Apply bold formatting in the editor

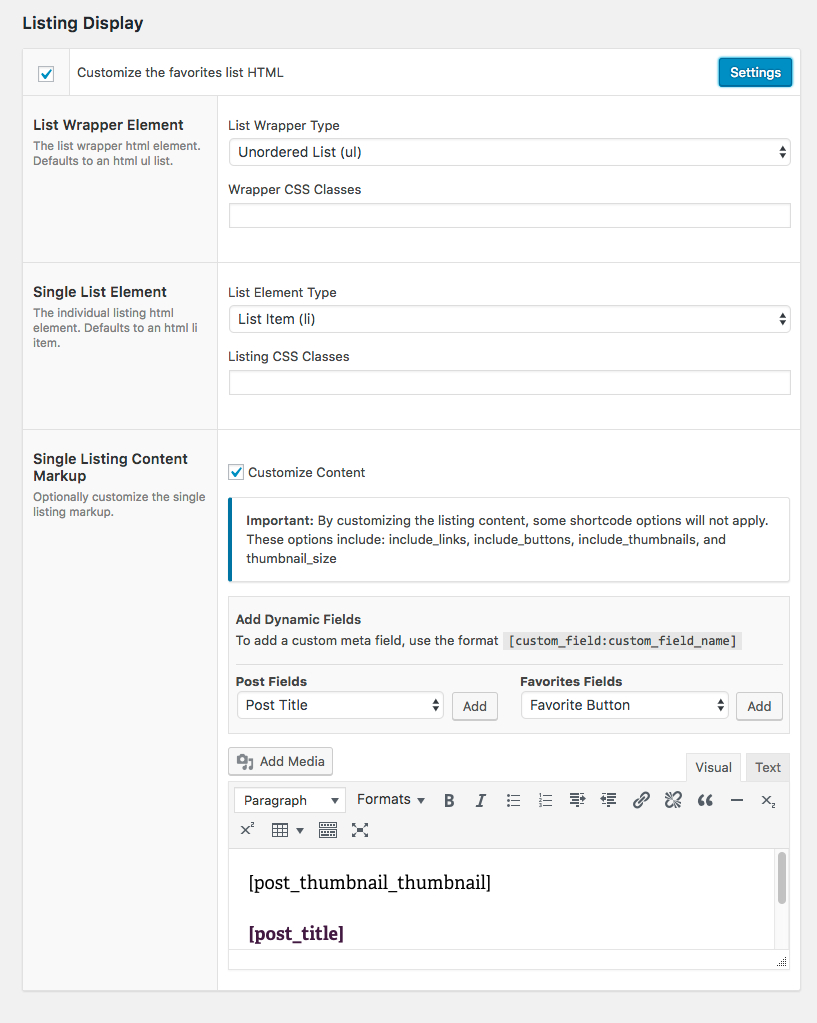pyautogui.click(x=449, y=800)
